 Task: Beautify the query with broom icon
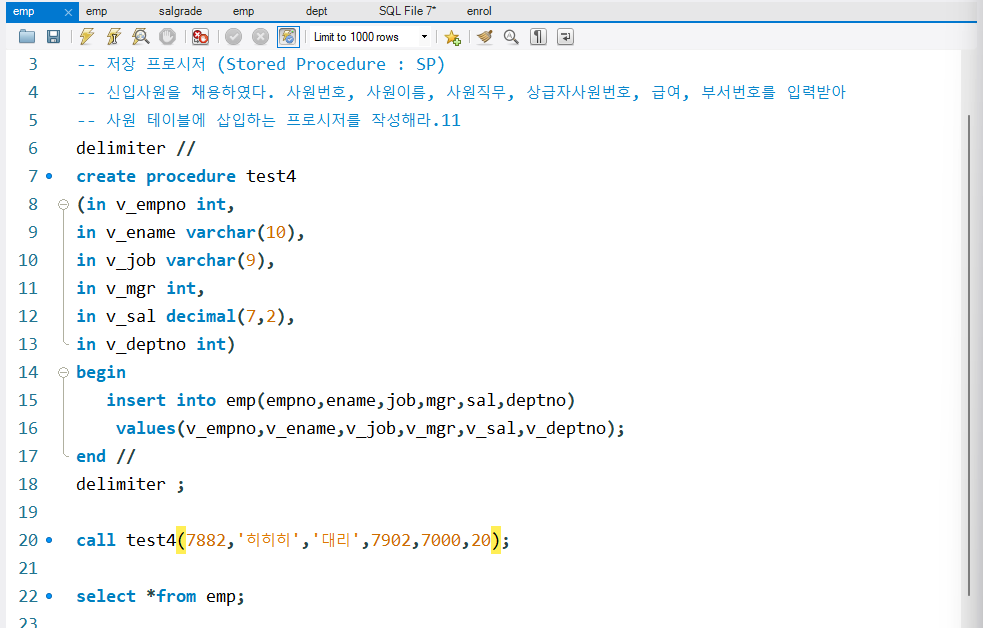(484, 37)
